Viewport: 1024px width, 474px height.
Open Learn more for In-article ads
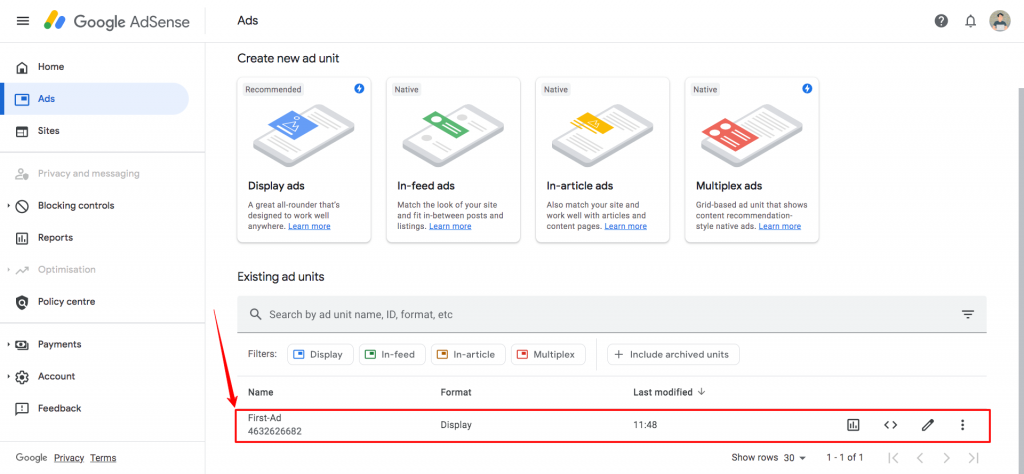(626, 226)
